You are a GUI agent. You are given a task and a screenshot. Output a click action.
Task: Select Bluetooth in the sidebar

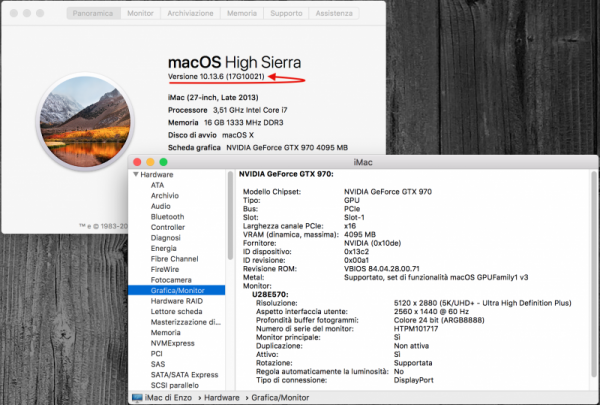pos(167,217)
